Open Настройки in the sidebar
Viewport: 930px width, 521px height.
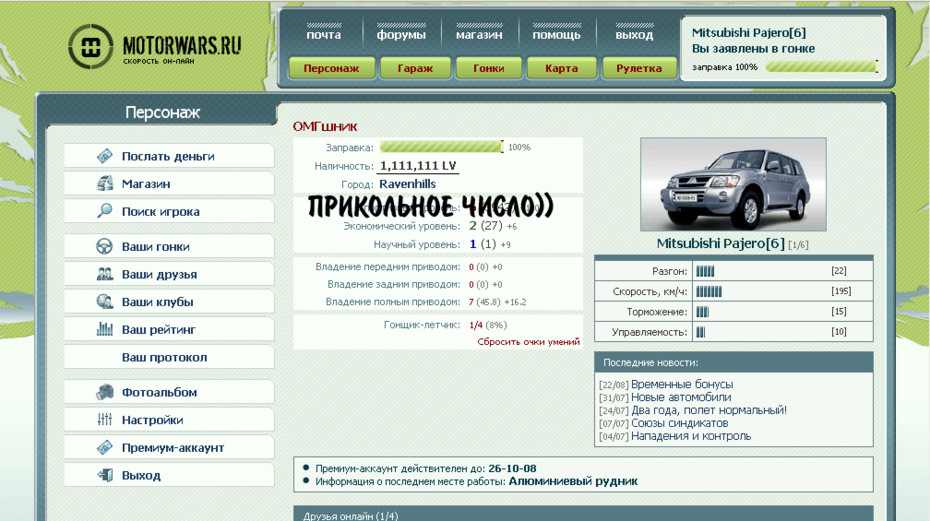[x=169, y=420]
